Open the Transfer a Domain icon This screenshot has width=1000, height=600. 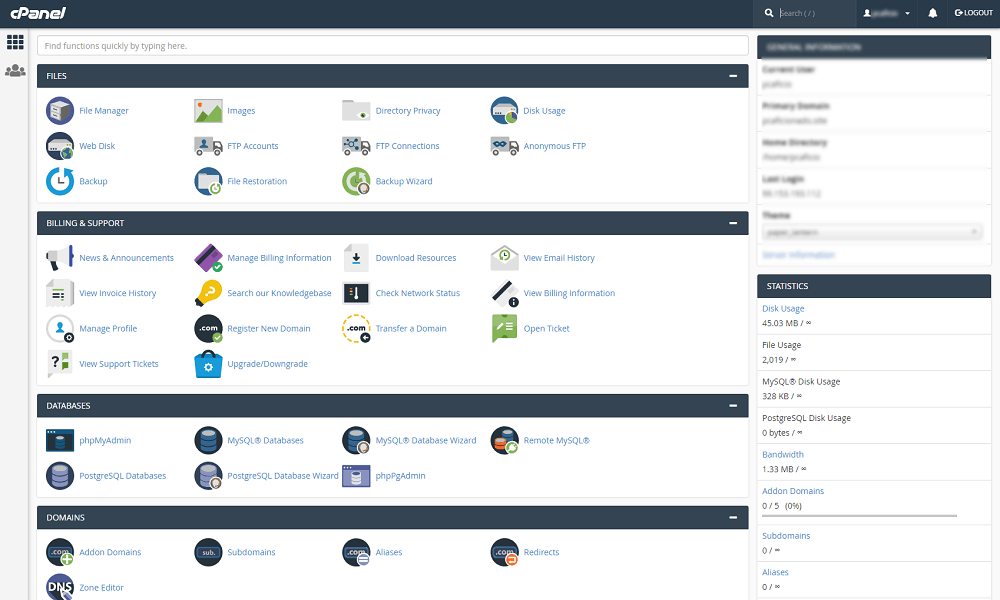tap(356, 328)
